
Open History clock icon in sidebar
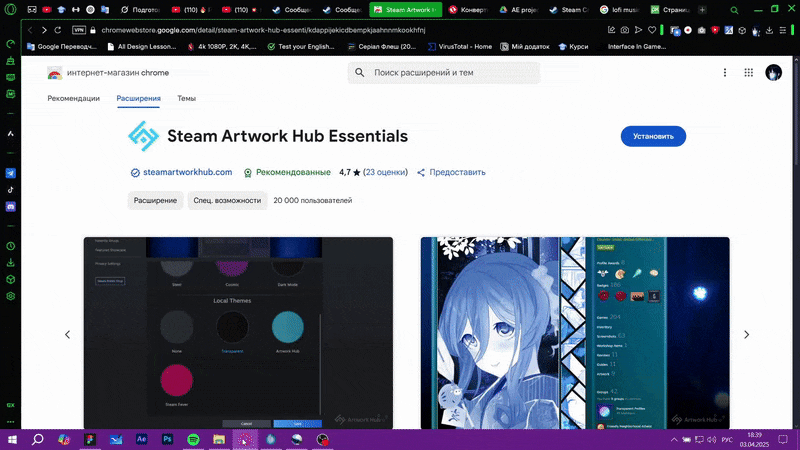10,246
